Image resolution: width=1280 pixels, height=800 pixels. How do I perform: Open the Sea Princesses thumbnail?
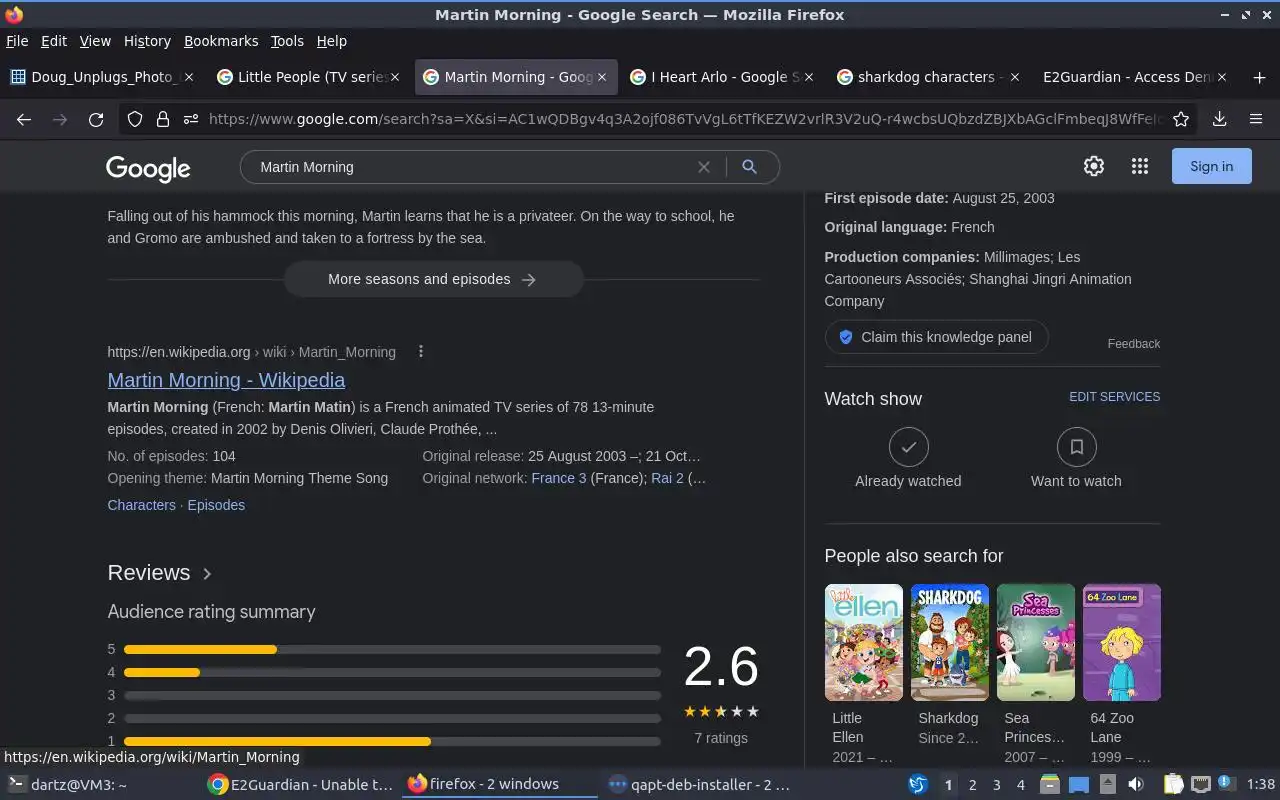(x=1035, y=642)
